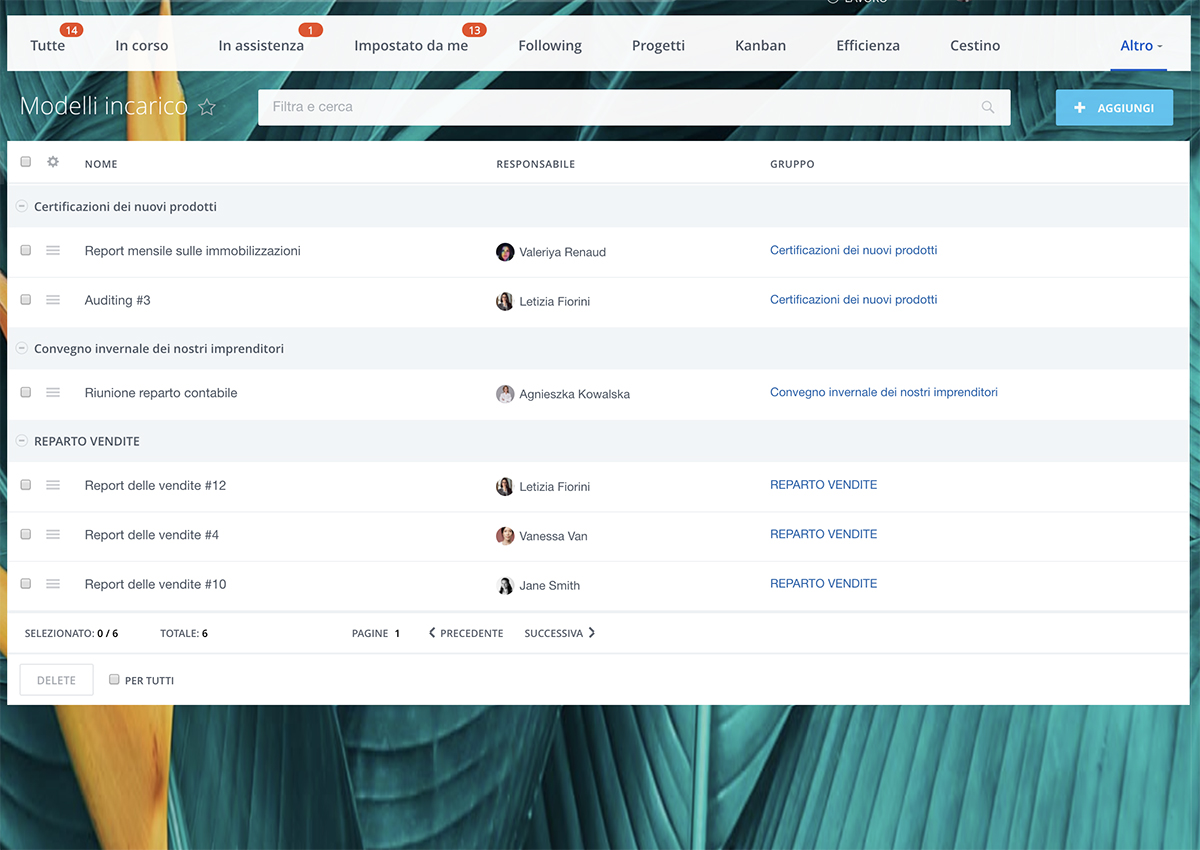Check the Auditing #3 row
This screenshot has height=850, width=1200.
(x=26, y=299)
